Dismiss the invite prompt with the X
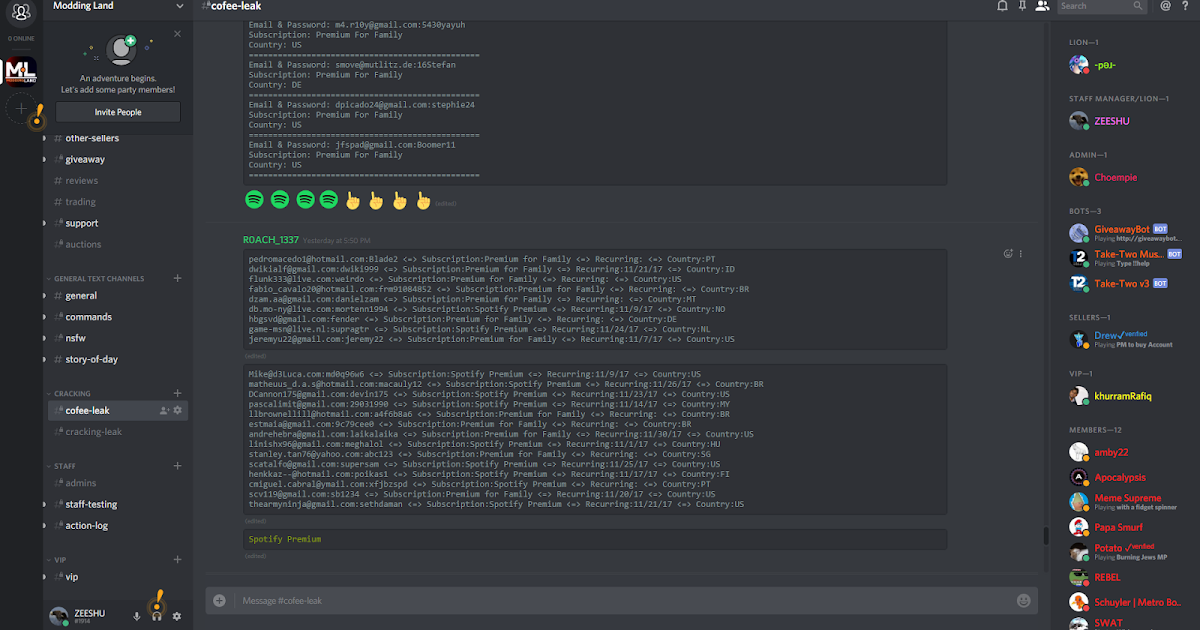 tap(178, 33)
